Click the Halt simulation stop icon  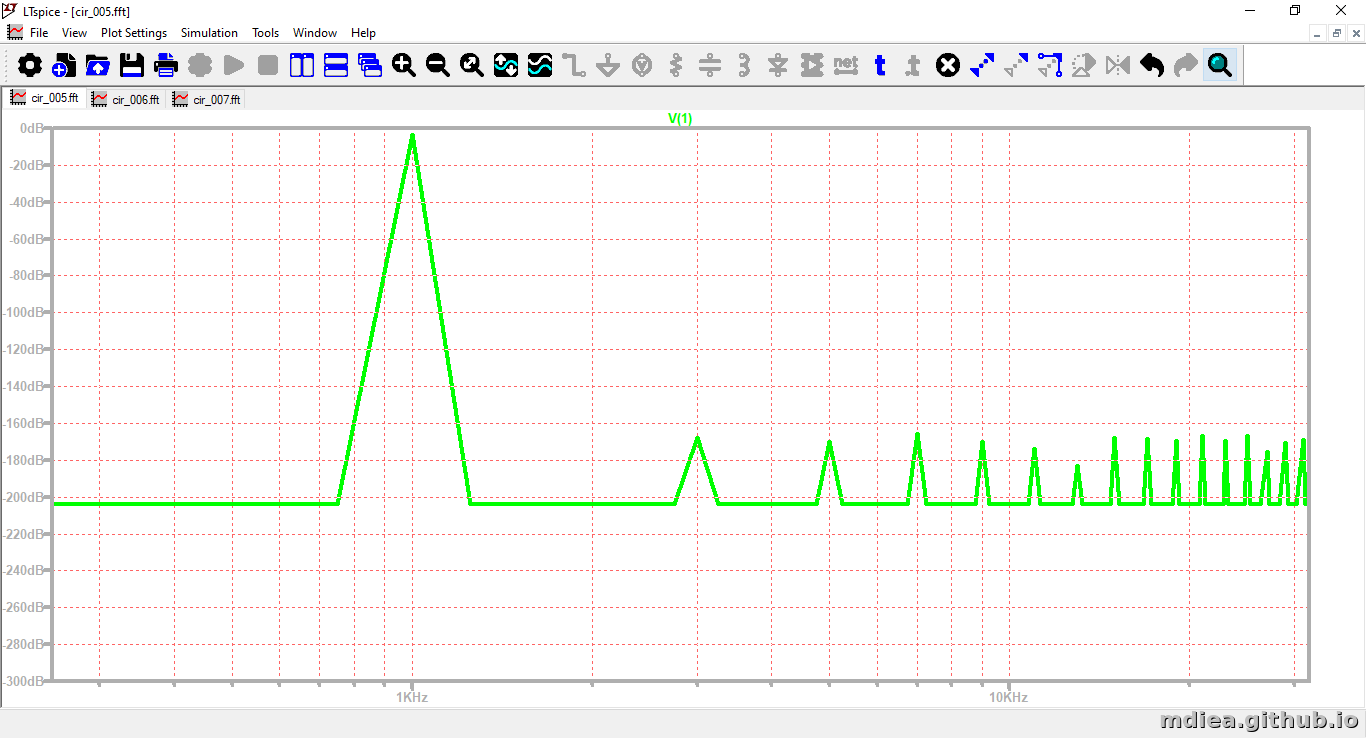pos(268,66)
